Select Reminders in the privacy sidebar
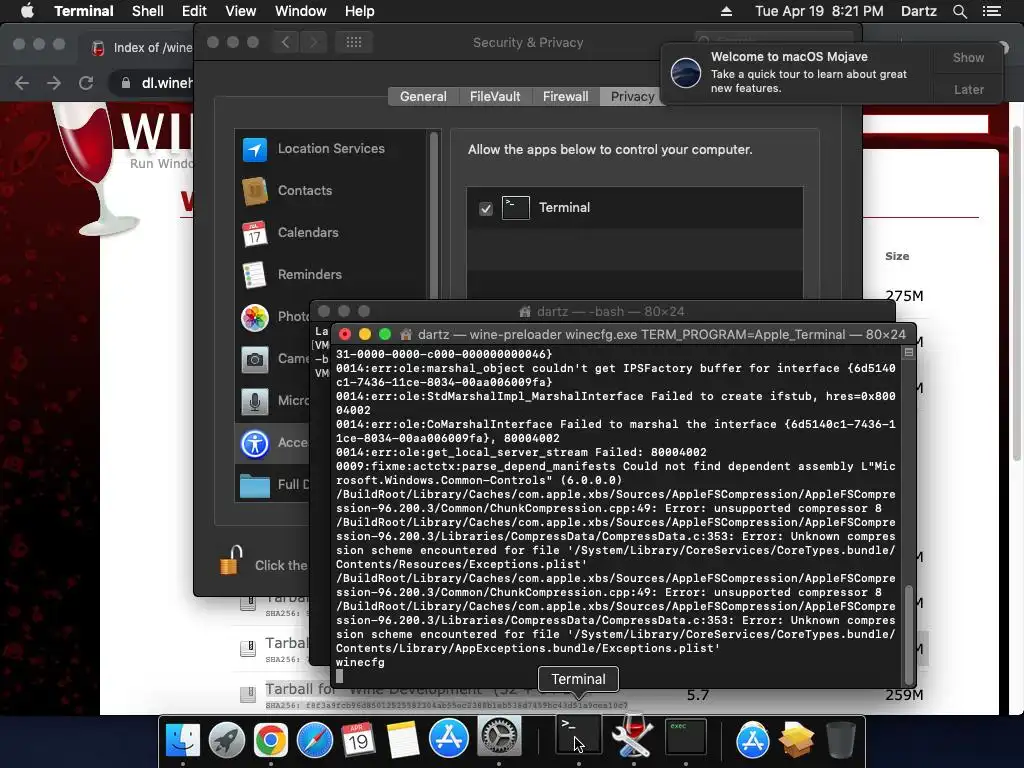1024x768 pixels. pyautogui.click(x=330, y=274)
